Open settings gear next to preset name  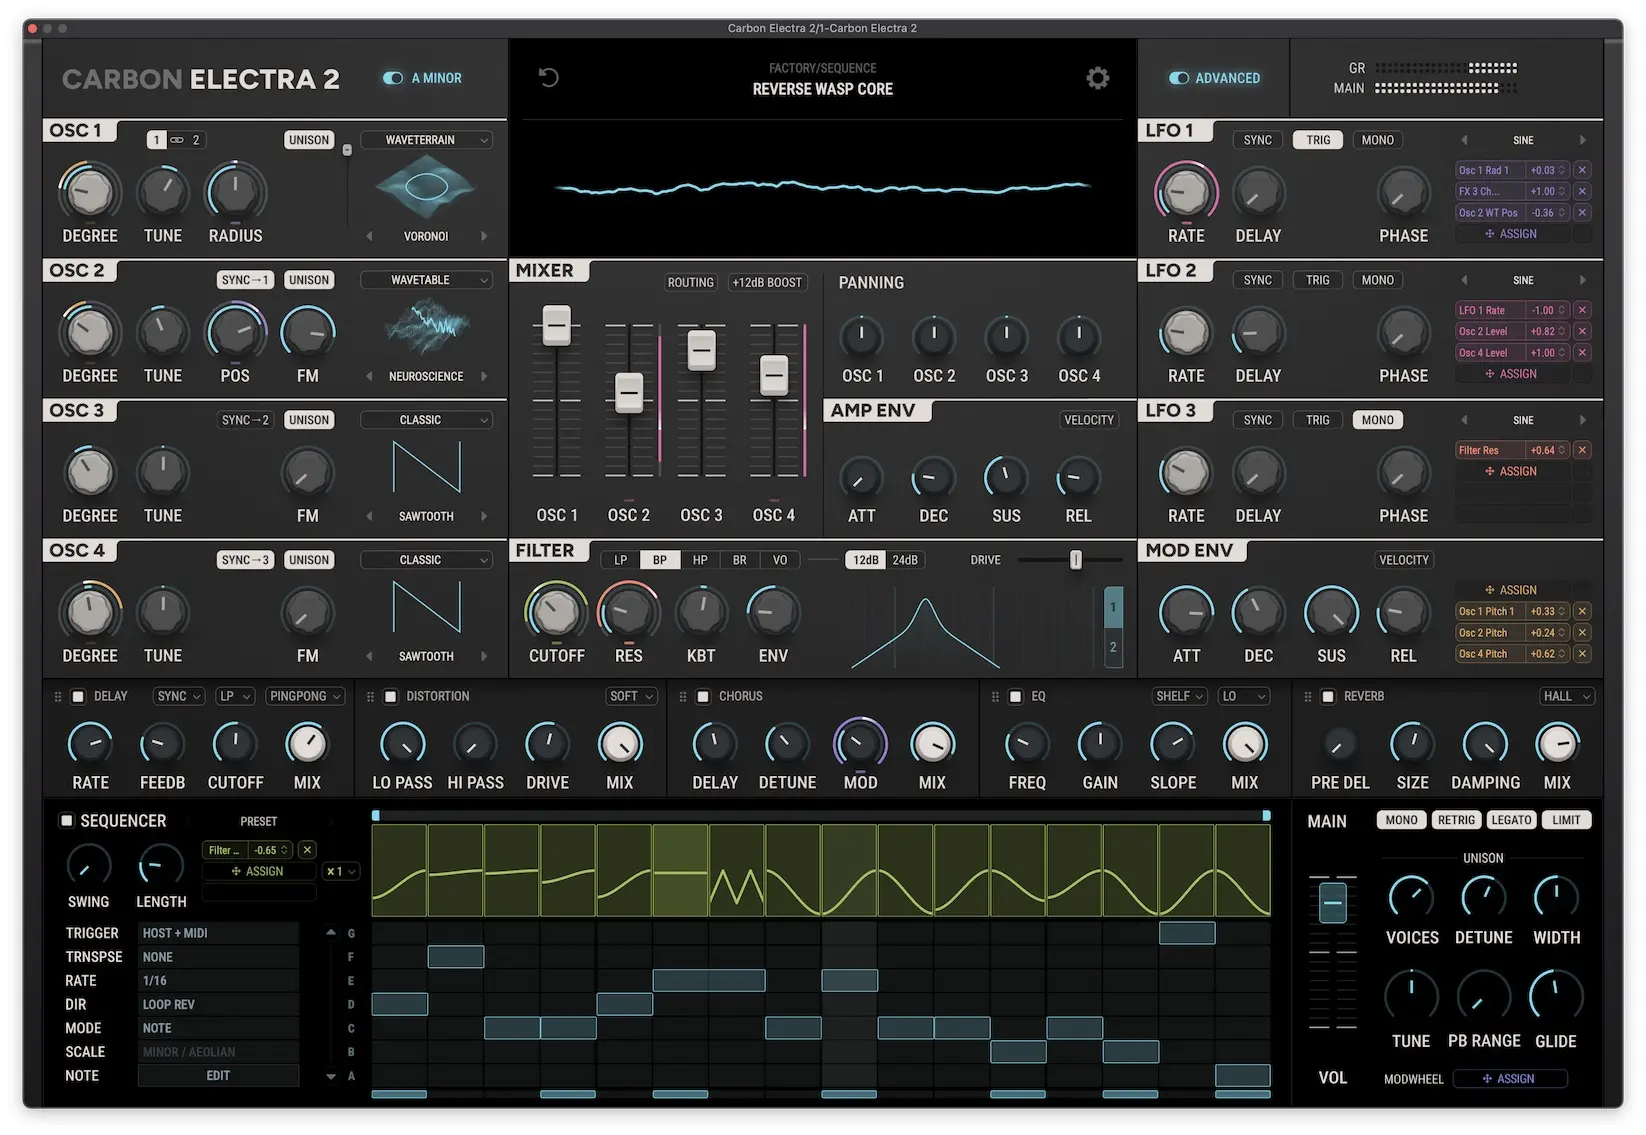point(1098,78)
